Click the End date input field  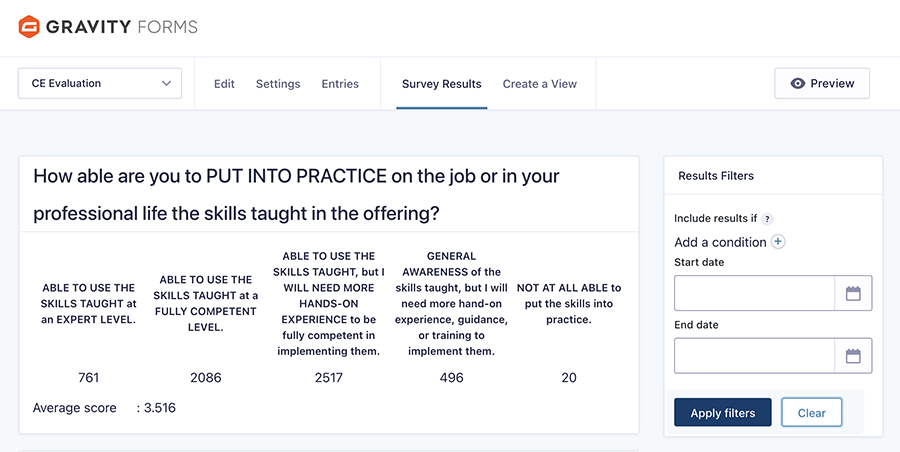coord(754,356)
